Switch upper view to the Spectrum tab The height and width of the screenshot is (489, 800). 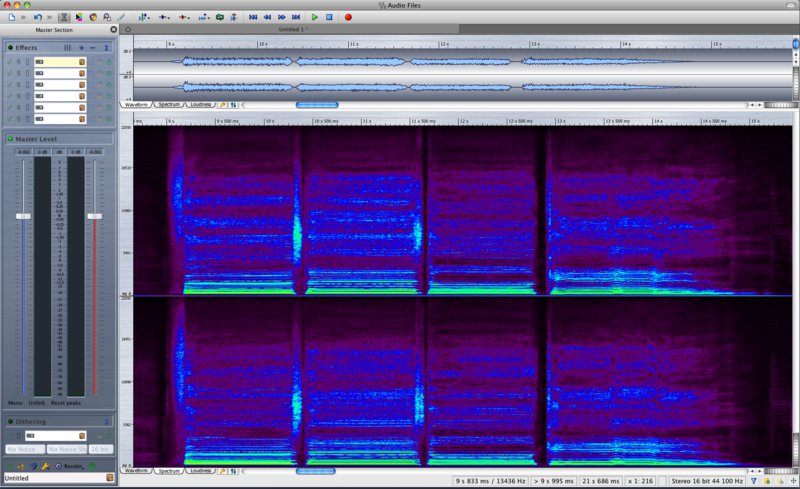(x=169, y=105)
